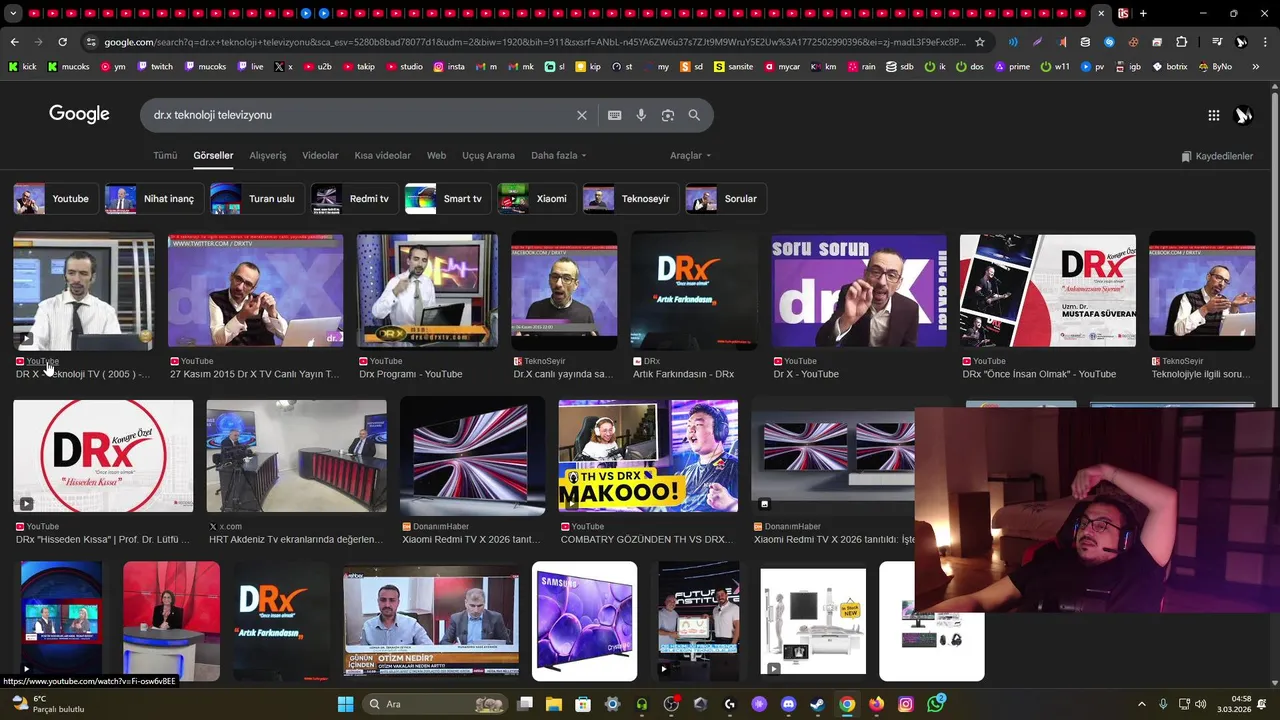Filter images by Turan uslu chip

click(257, 199)
